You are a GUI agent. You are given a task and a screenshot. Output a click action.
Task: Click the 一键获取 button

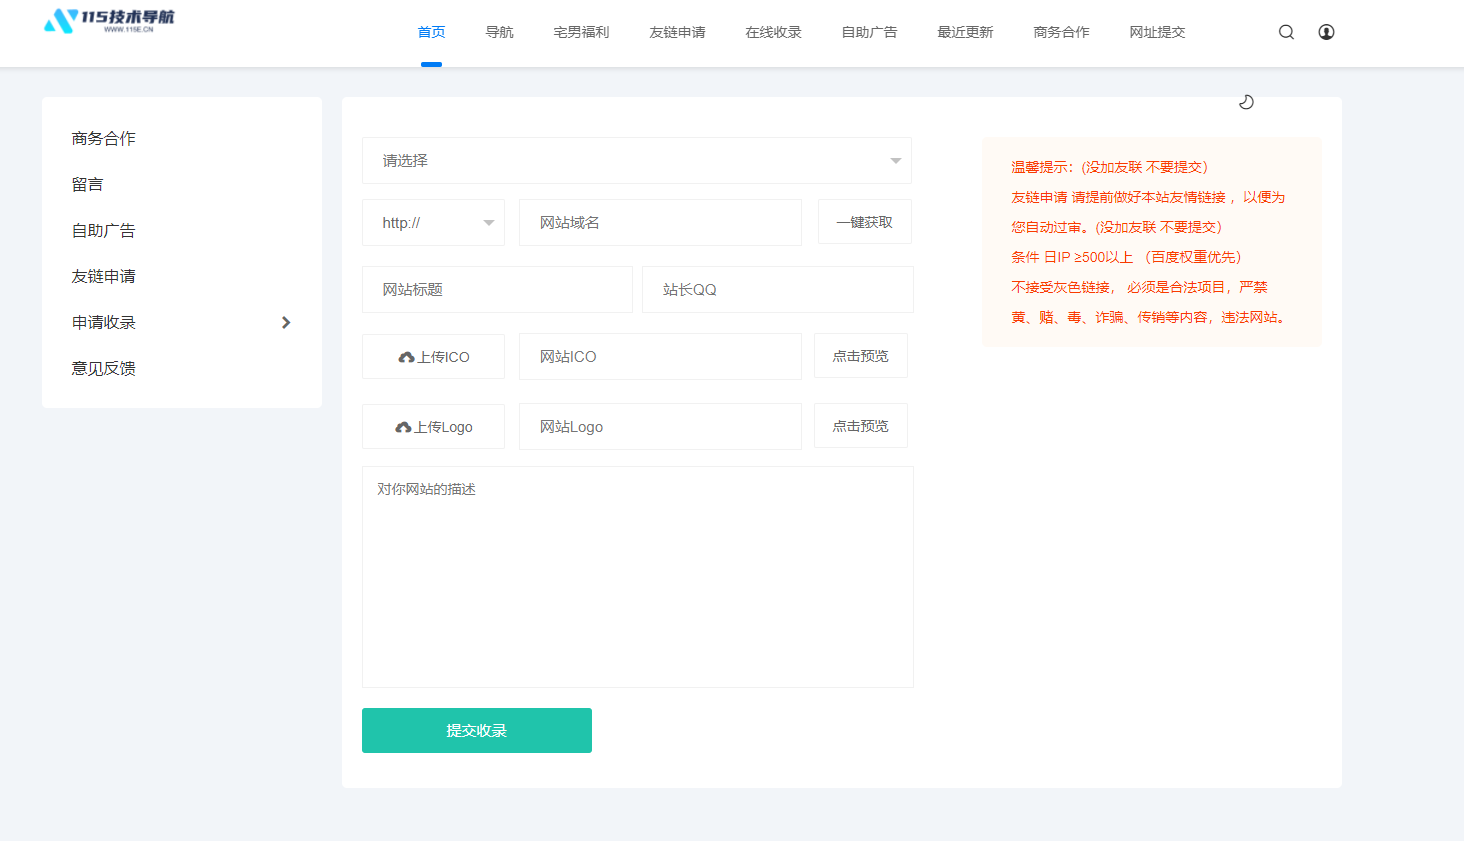coord(864,222)
